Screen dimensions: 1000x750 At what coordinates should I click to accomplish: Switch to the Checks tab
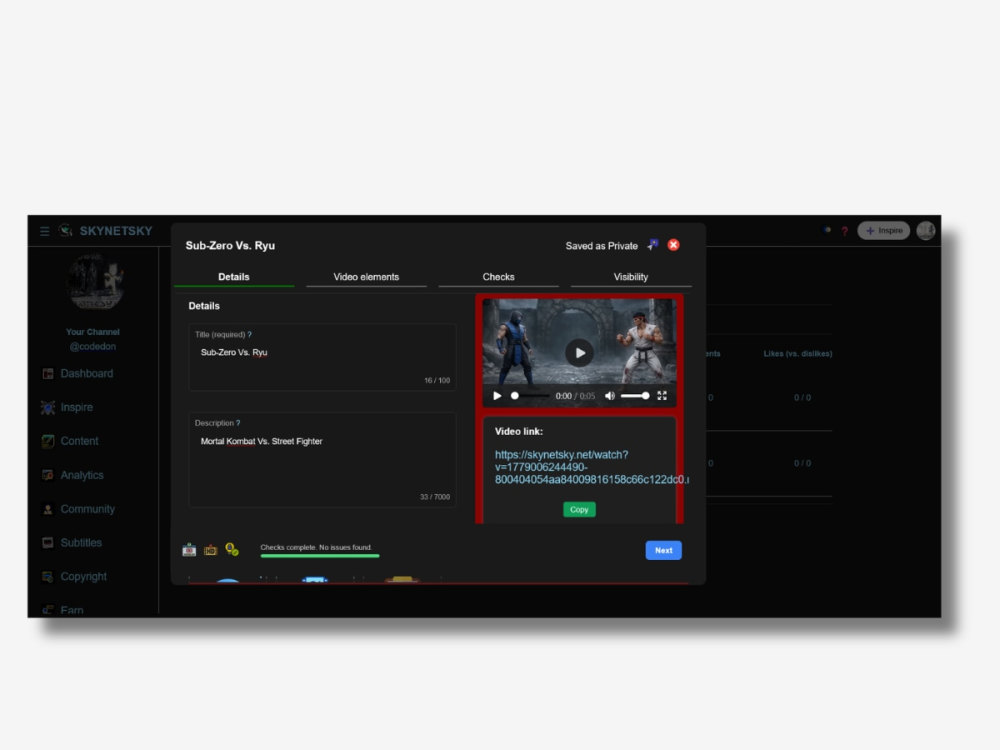[x=499, y=277]
